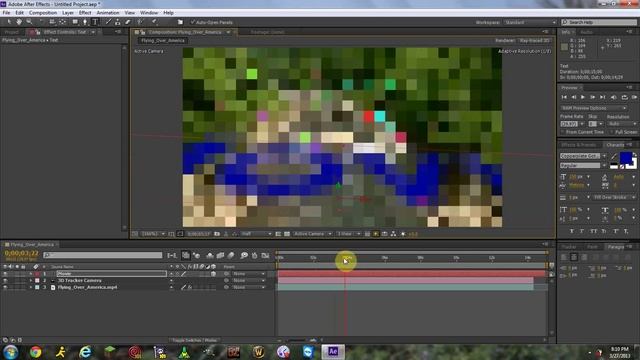Toggle loop option in Preview panel
The image size is (640, 360).
coord(624,97)
